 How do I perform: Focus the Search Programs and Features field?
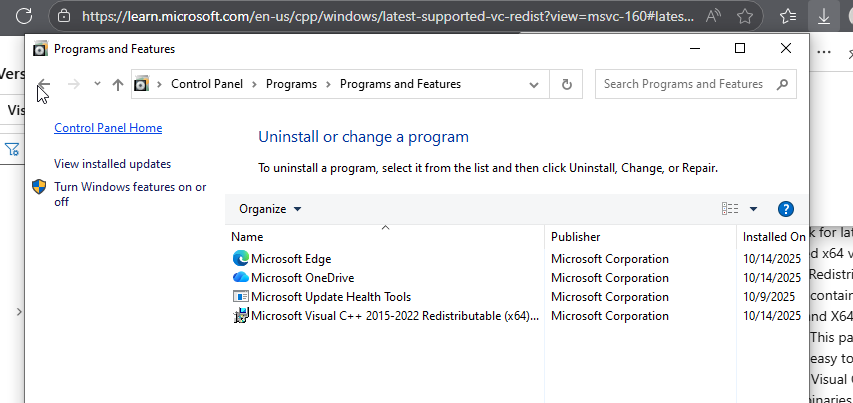click(x=684, y=85)
